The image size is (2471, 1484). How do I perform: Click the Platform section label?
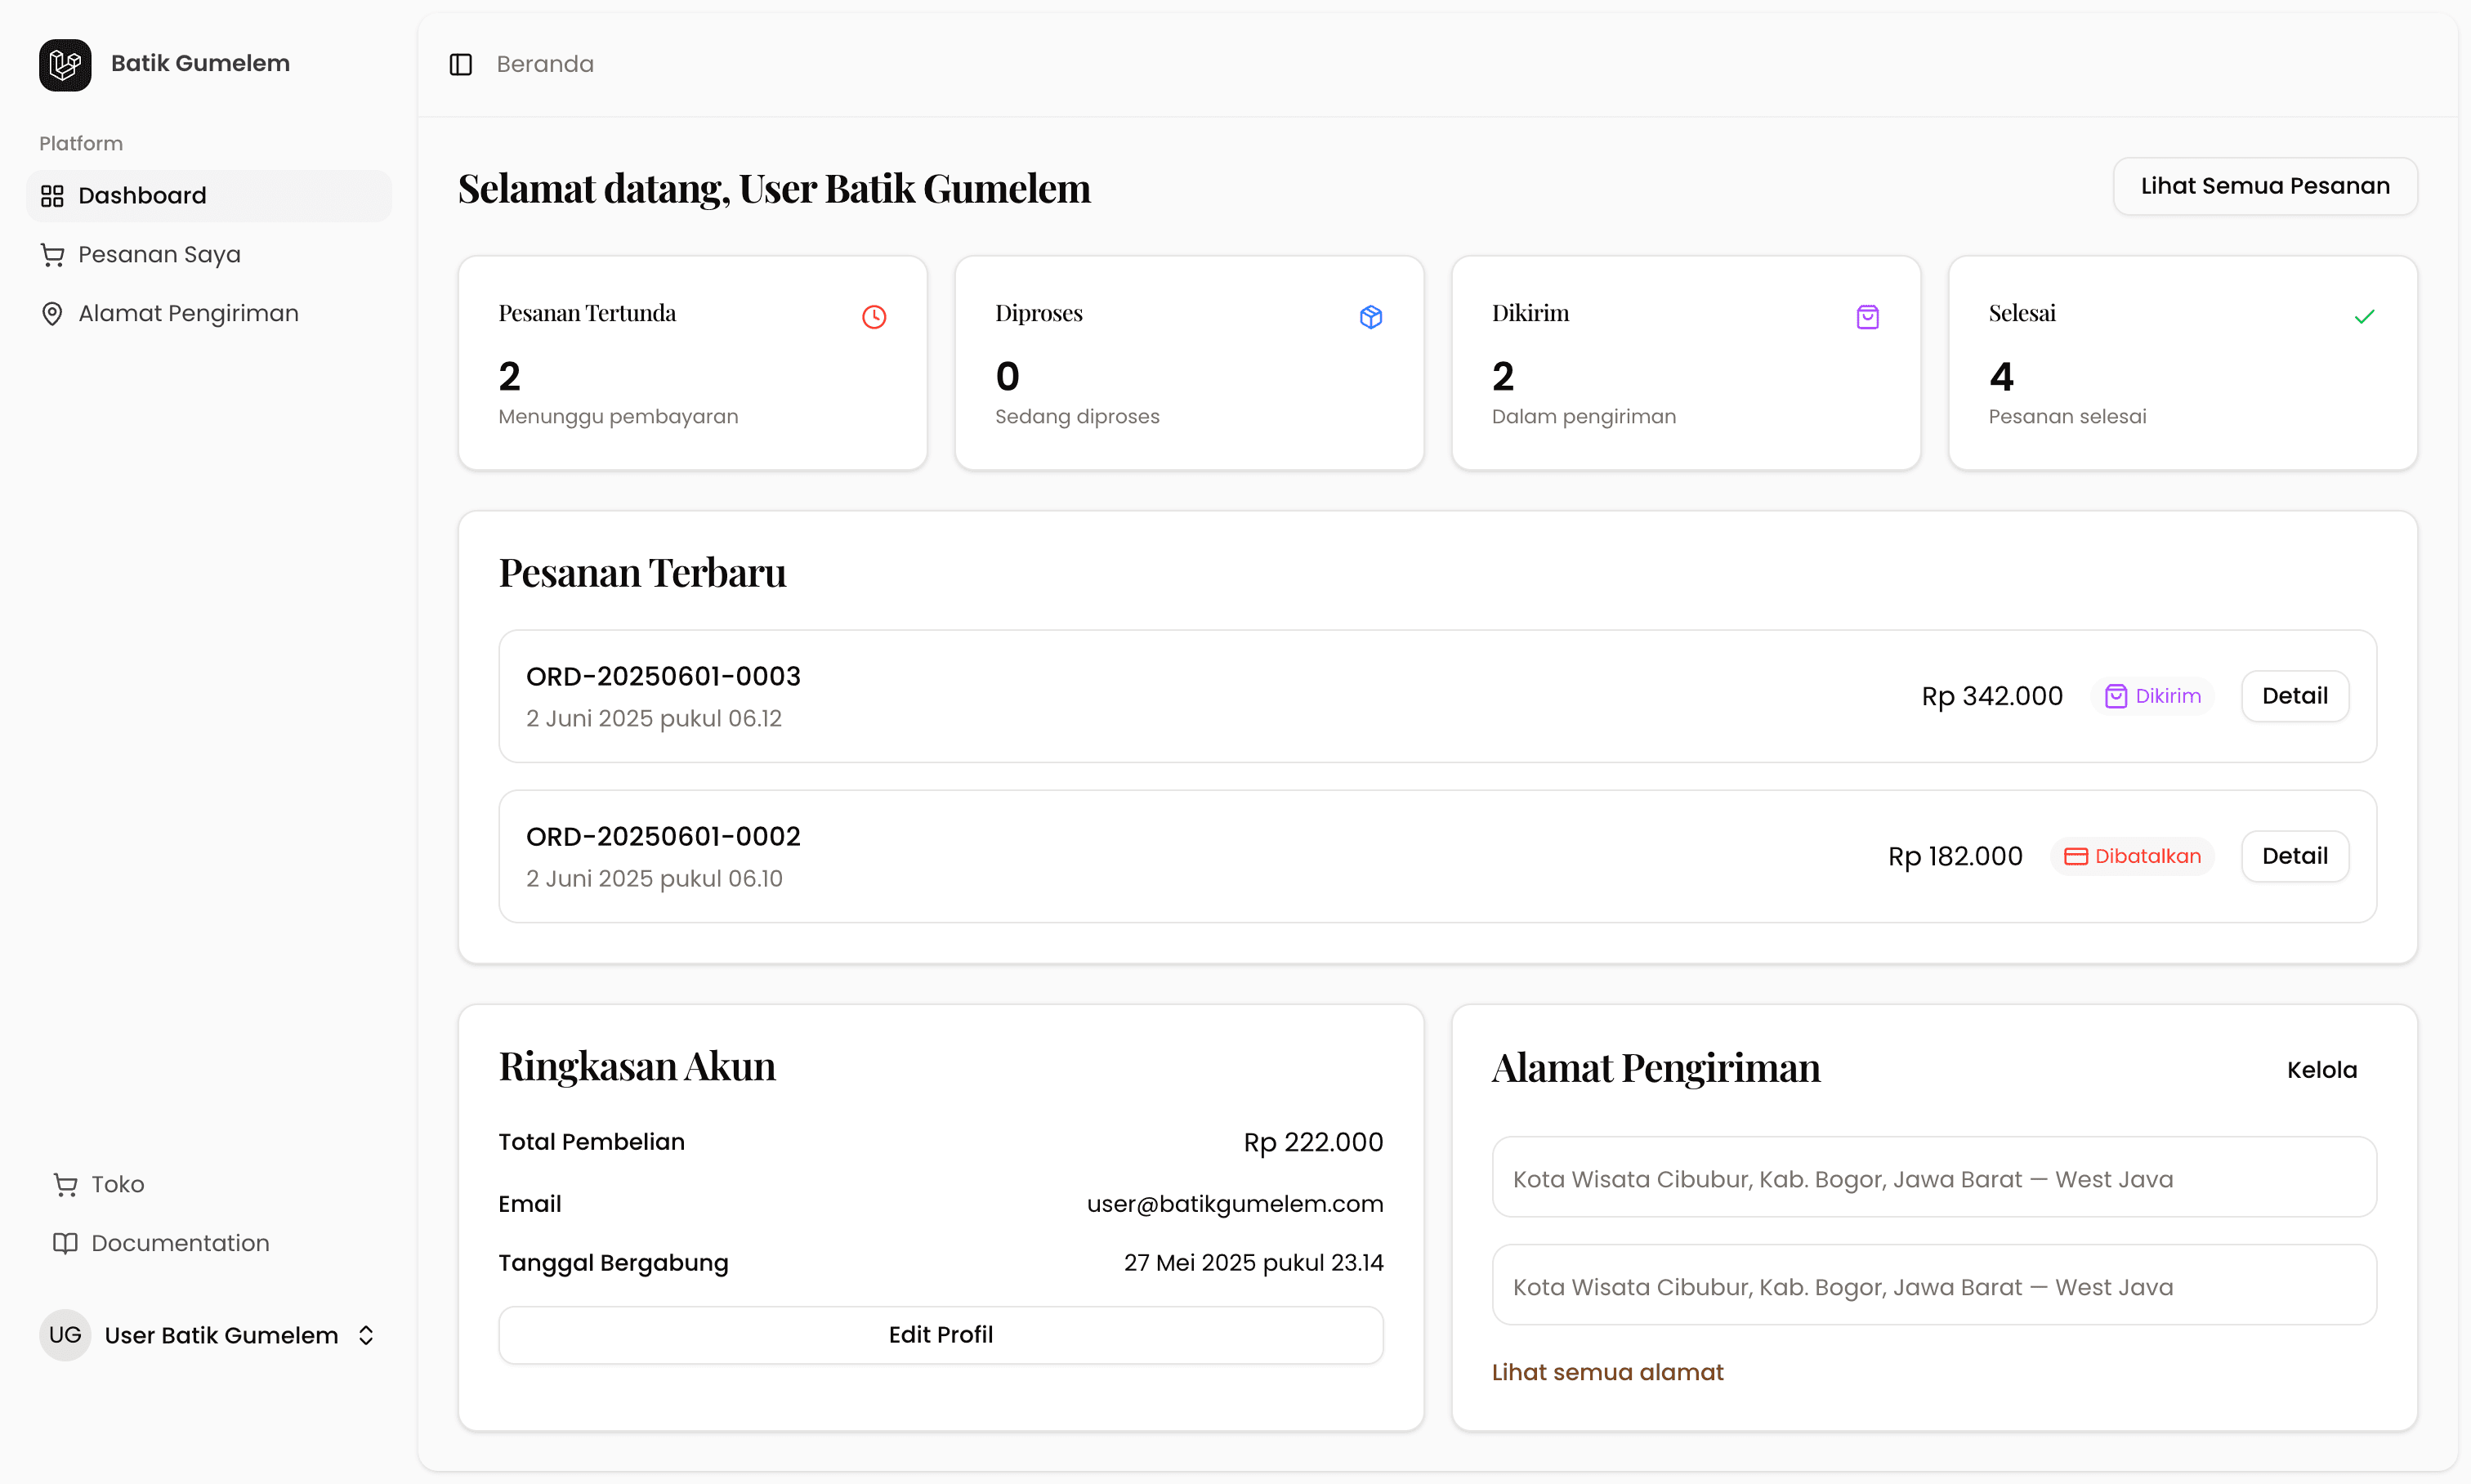81,144
